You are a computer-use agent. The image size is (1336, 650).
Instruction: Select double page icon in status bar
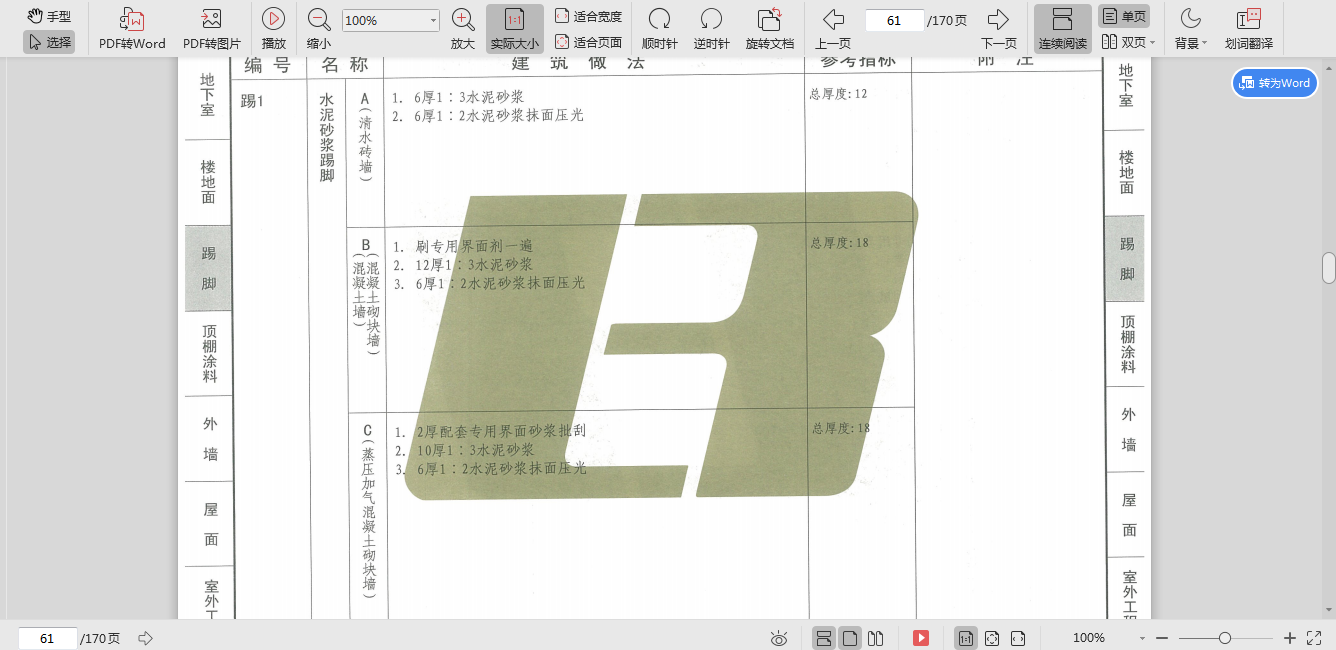point(875,638)
